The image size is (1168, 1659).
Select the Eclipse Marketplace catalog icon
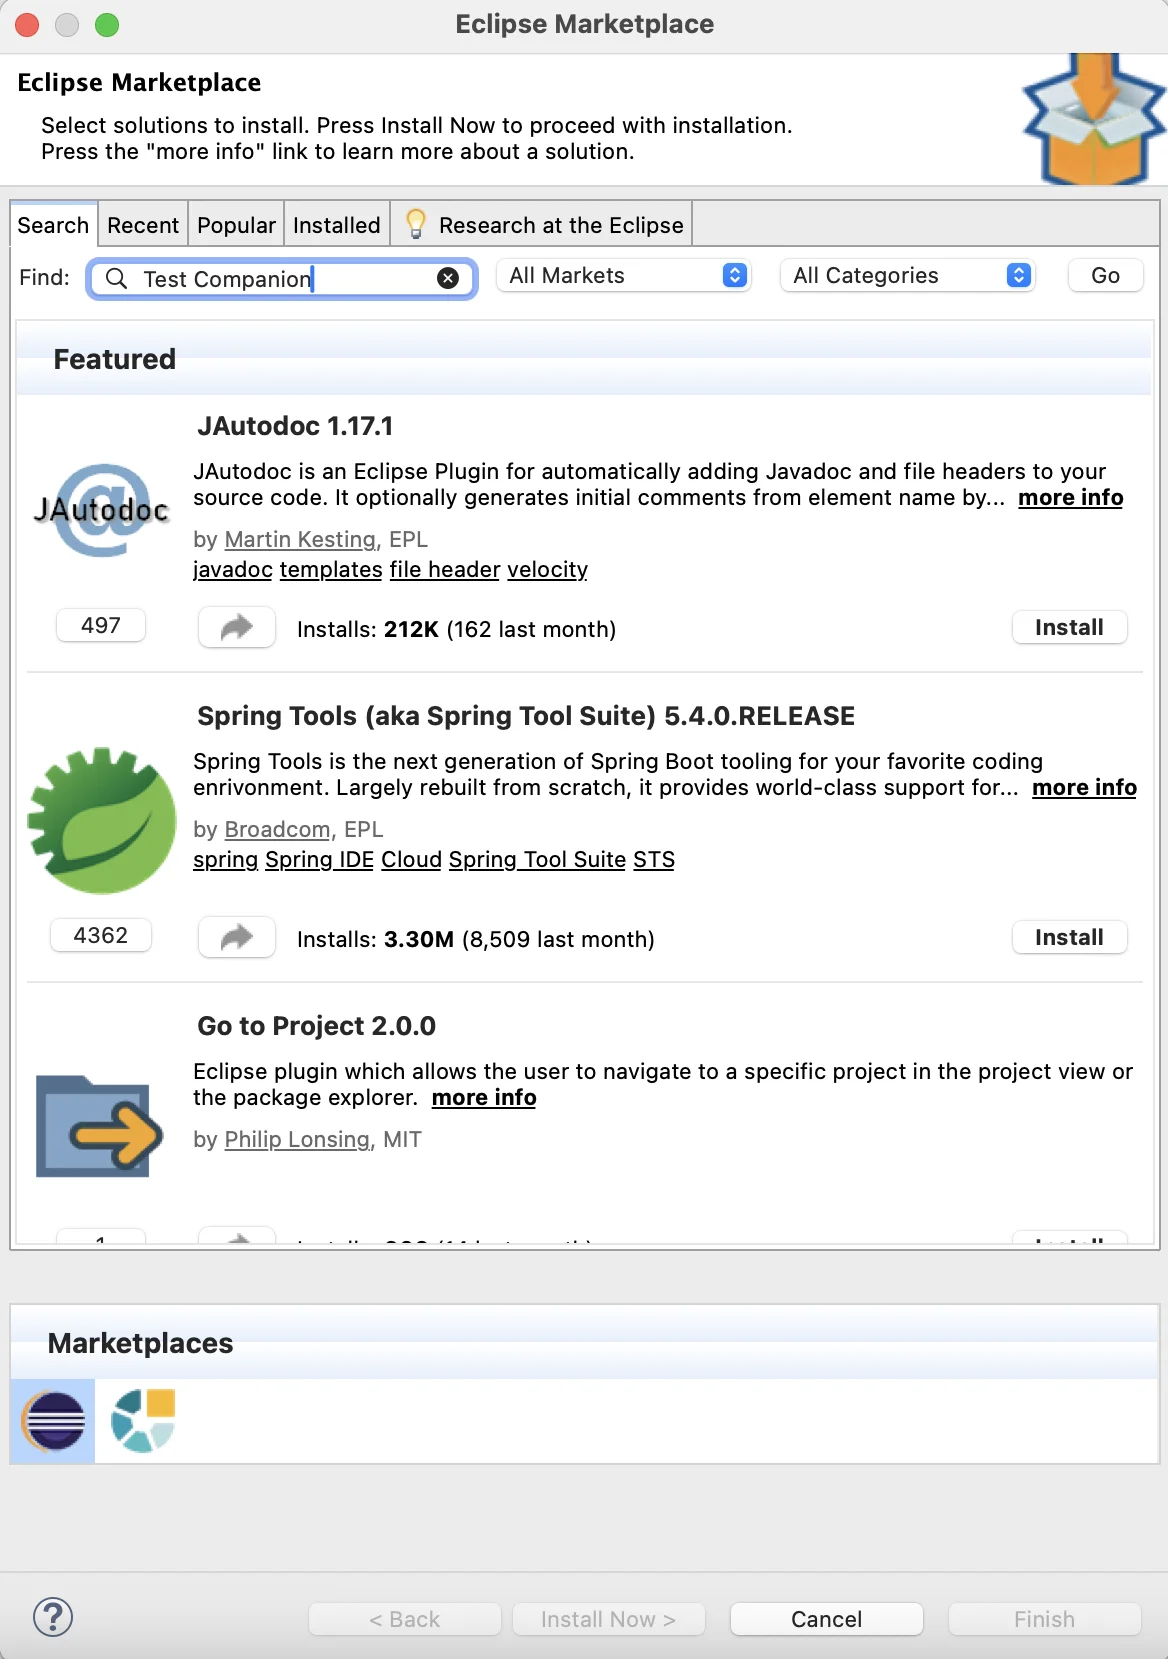(53, 1421)
